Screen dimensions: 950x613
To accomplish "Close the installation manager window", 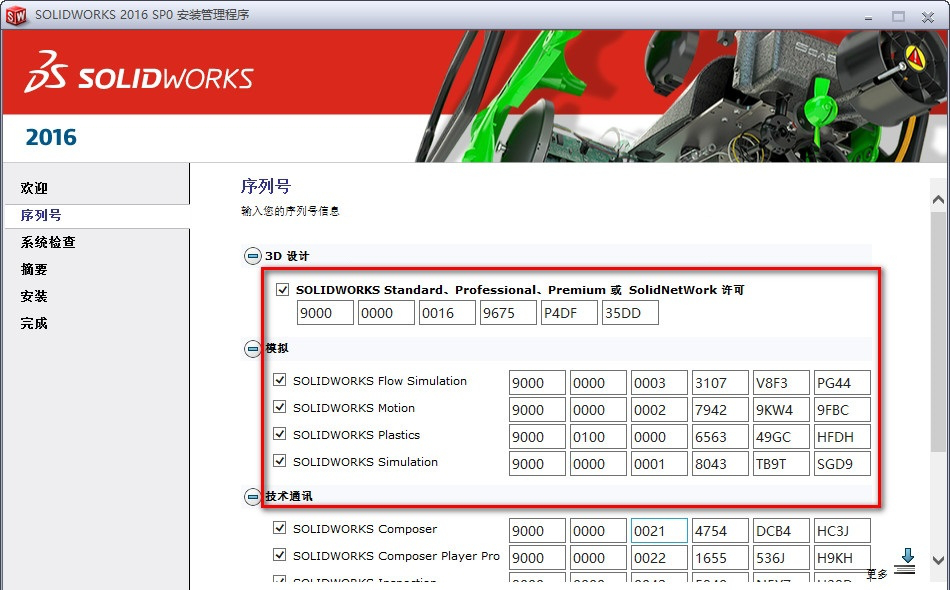I will pyautogui.click(x=928, y=17).
